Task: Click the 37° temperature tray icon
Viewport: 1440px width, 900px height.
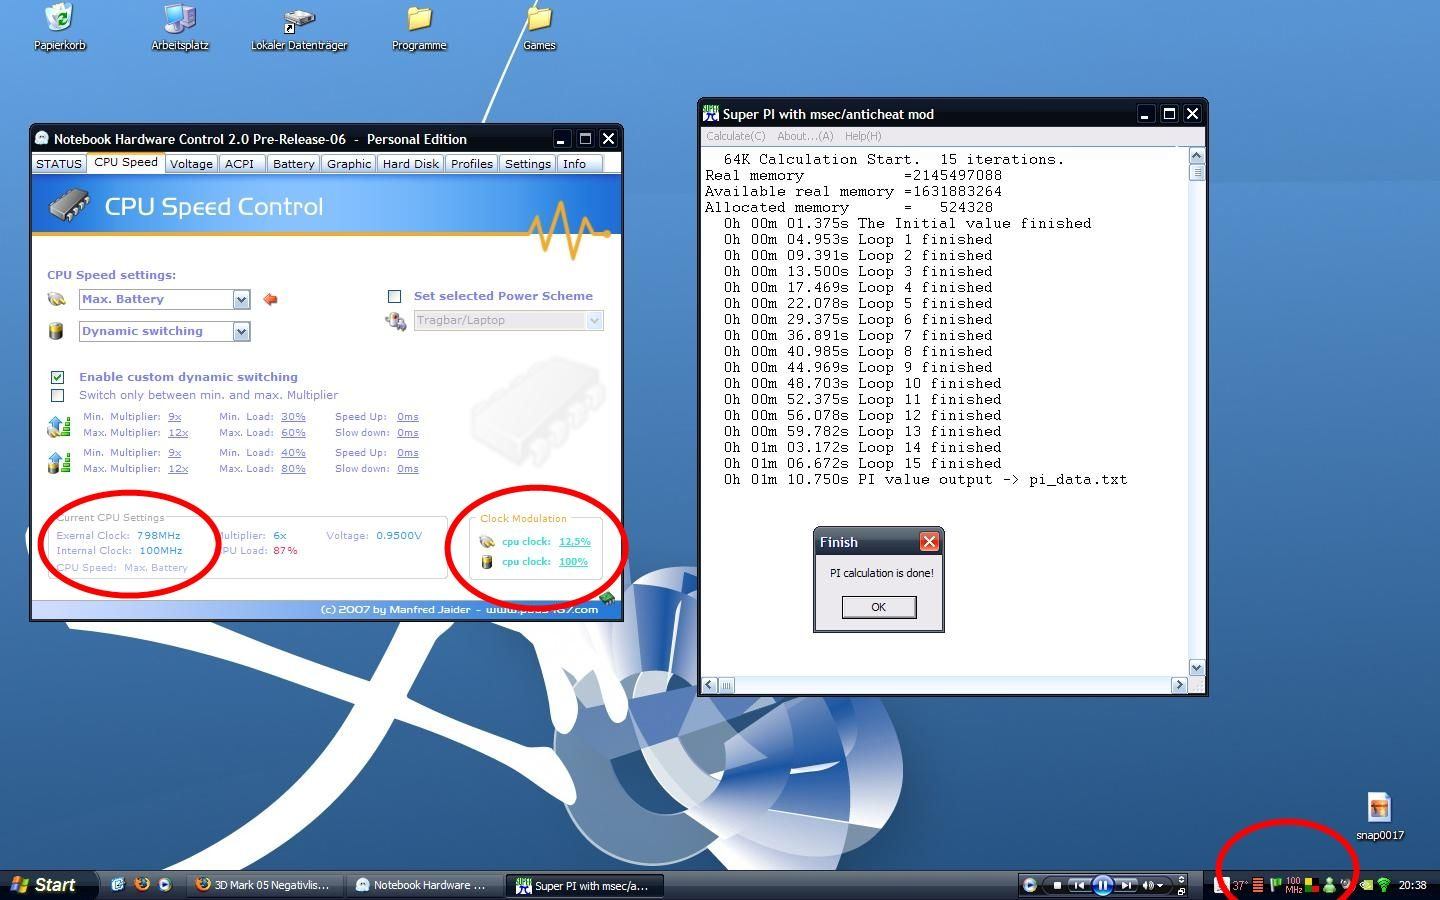Action: click(x=1239, y=885)
